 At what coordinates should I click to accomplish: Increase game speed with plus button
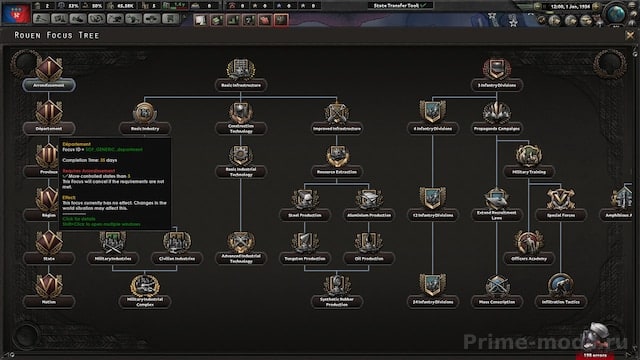(x=596, y=7)
